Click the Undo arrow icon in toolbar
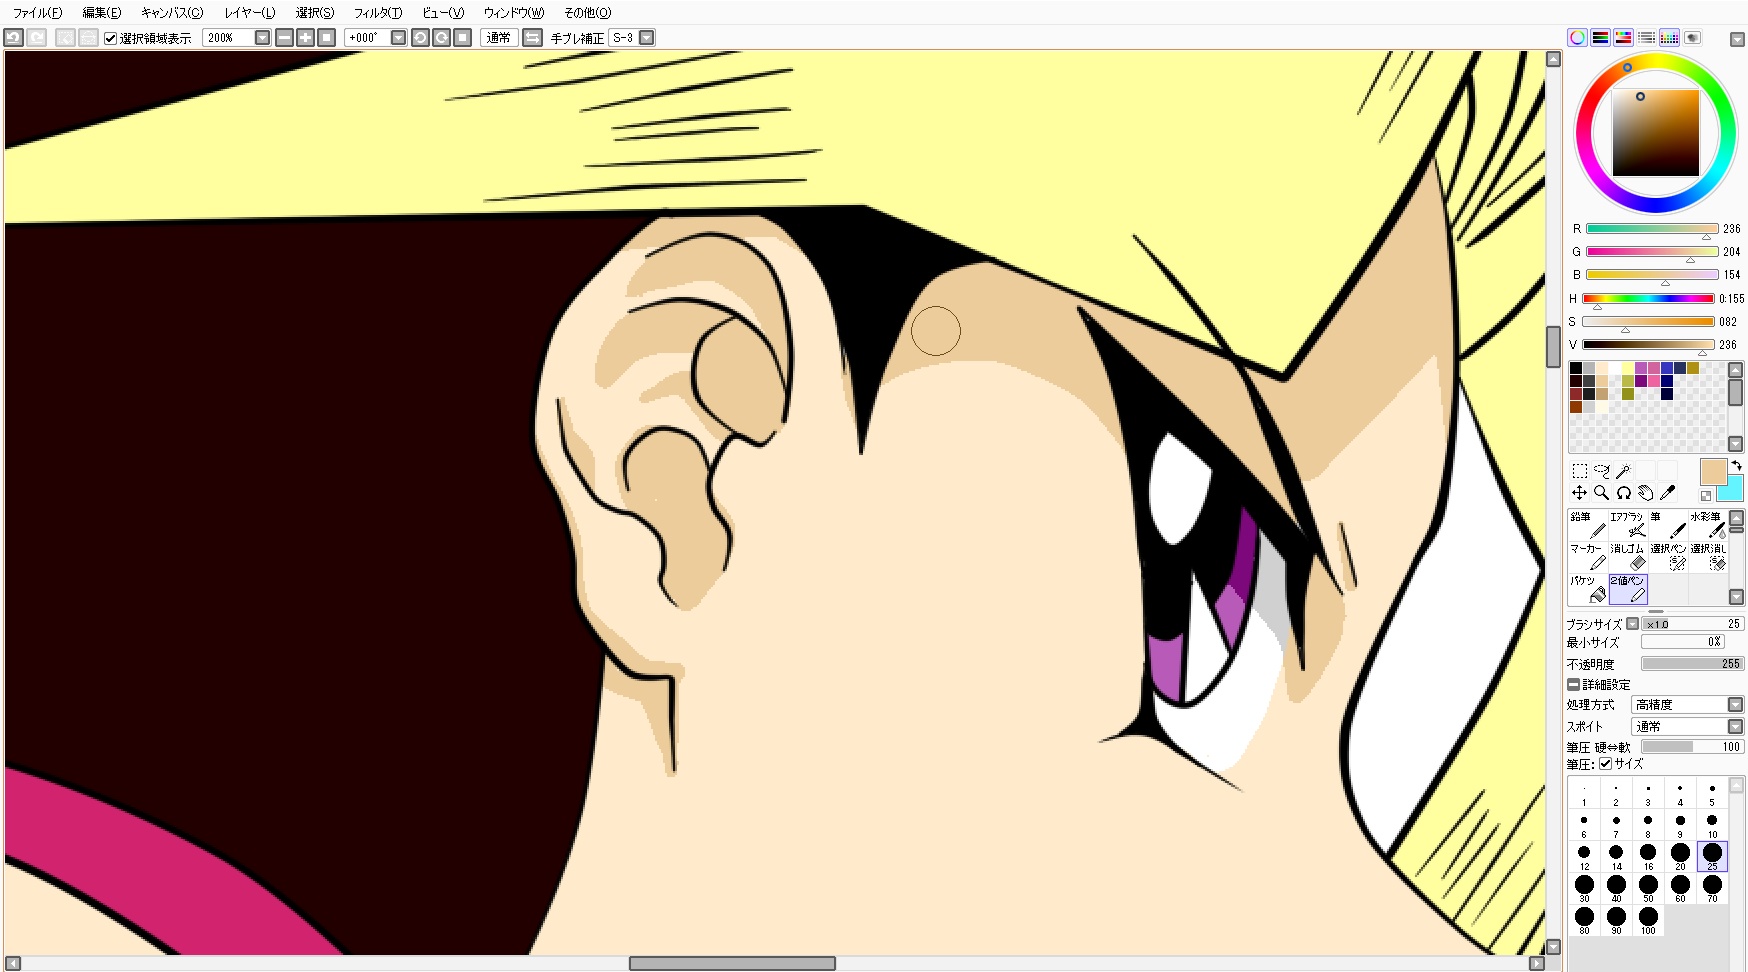Image resolution: width=1748 pixels, height=972 pixels. coord(13,38)
